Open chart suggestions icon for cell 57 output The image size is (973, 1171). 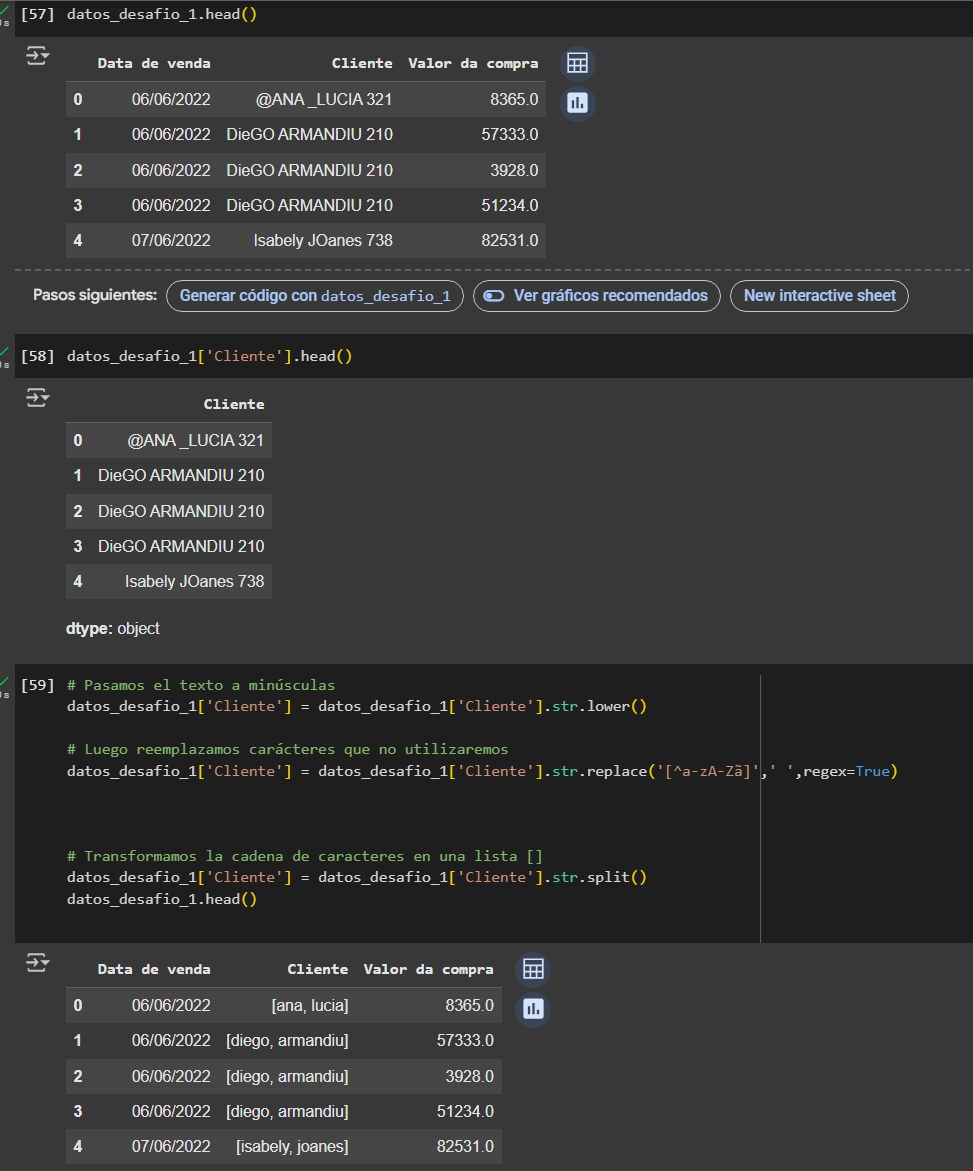pyautogui.click(x=577, y=102)
